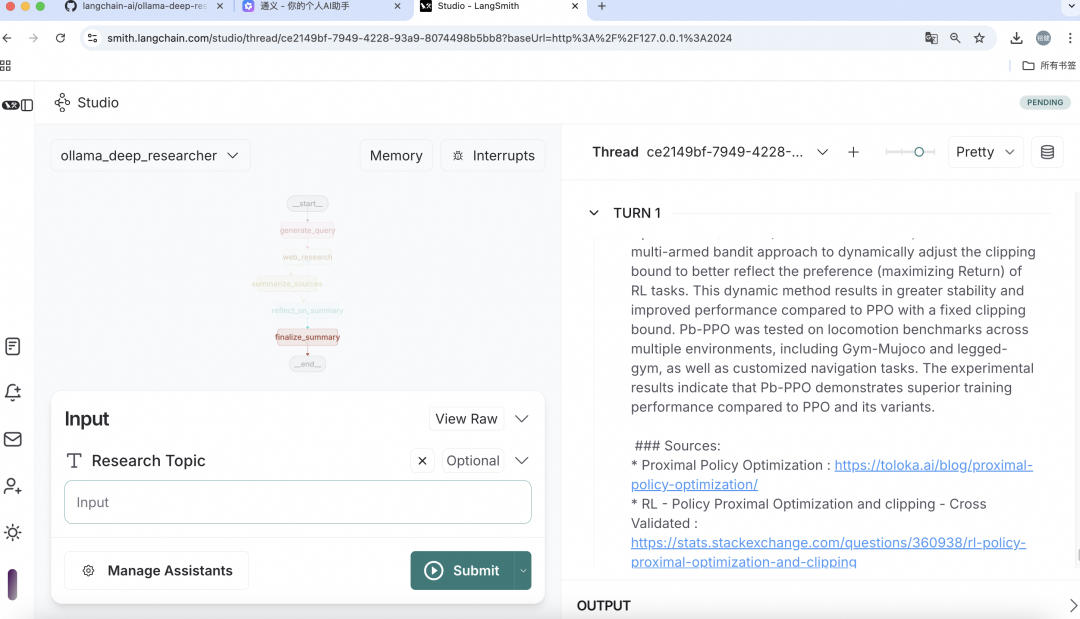
Task: Reload the current page
Action: 61,38
